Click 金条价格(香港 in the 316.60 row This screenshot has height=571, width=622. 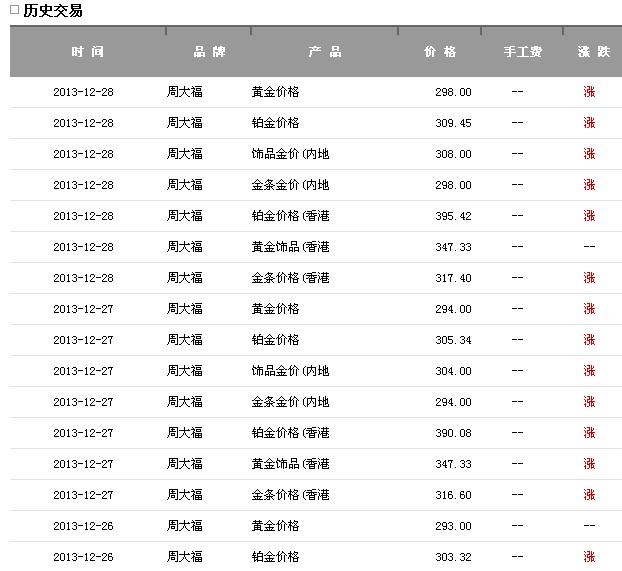290,494
